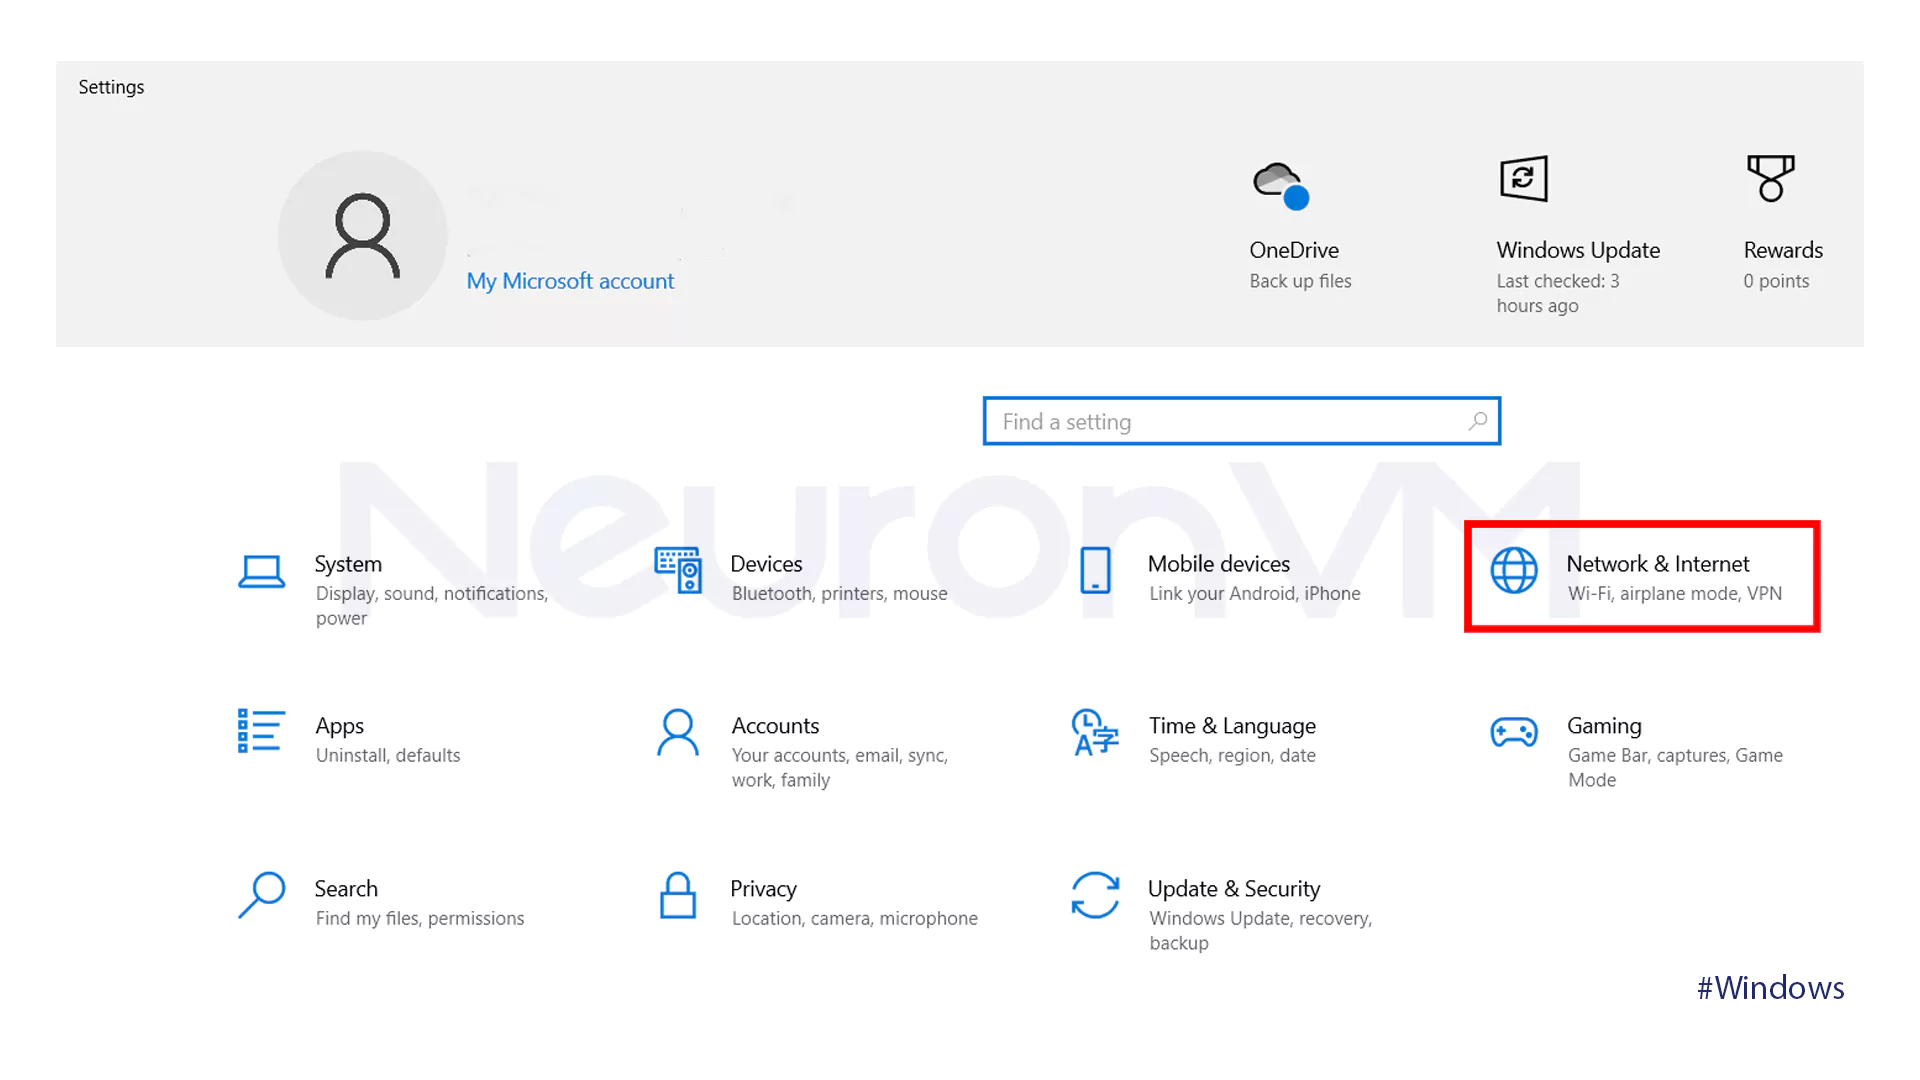Screen dimensions: 1920x1080
Task: Open the Gaming controller icon
Action: click(1514, 732)
